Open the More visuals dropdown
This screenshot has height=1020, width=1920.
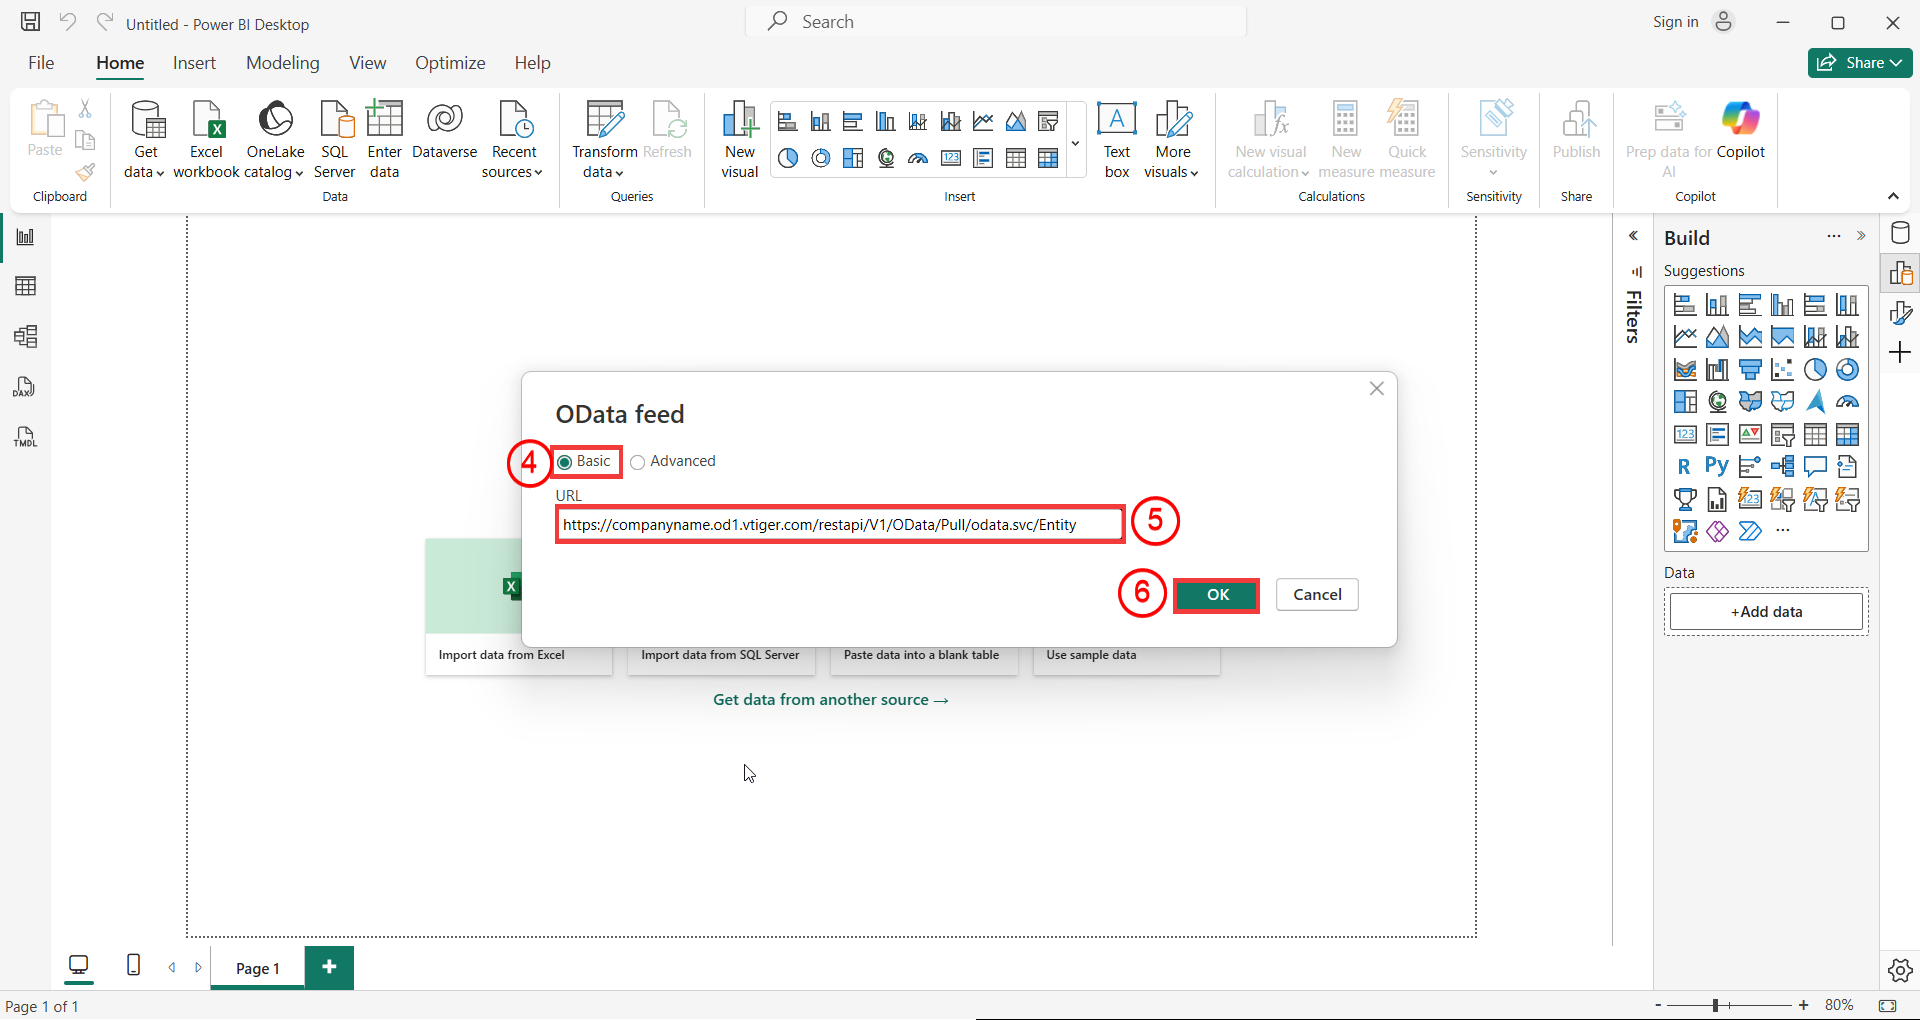point(1172,172)
